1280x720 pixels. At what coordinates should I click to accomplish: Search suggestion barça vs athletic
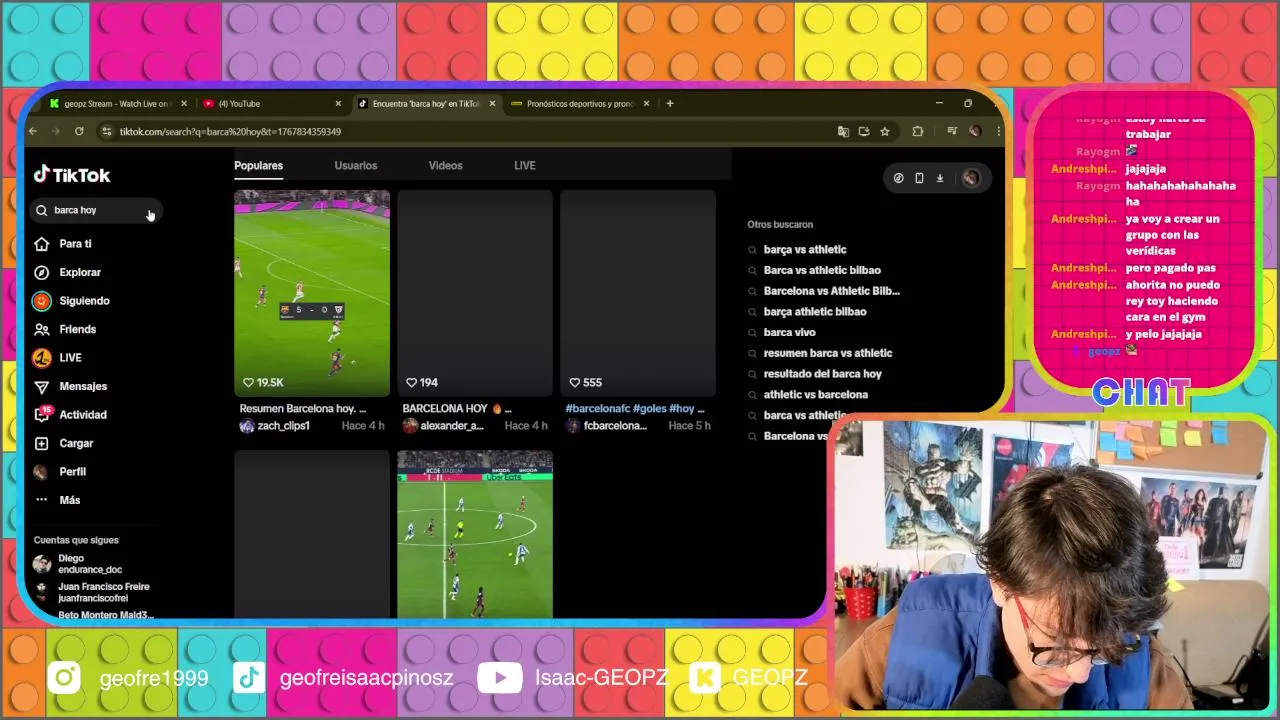(x=804, y=250)
